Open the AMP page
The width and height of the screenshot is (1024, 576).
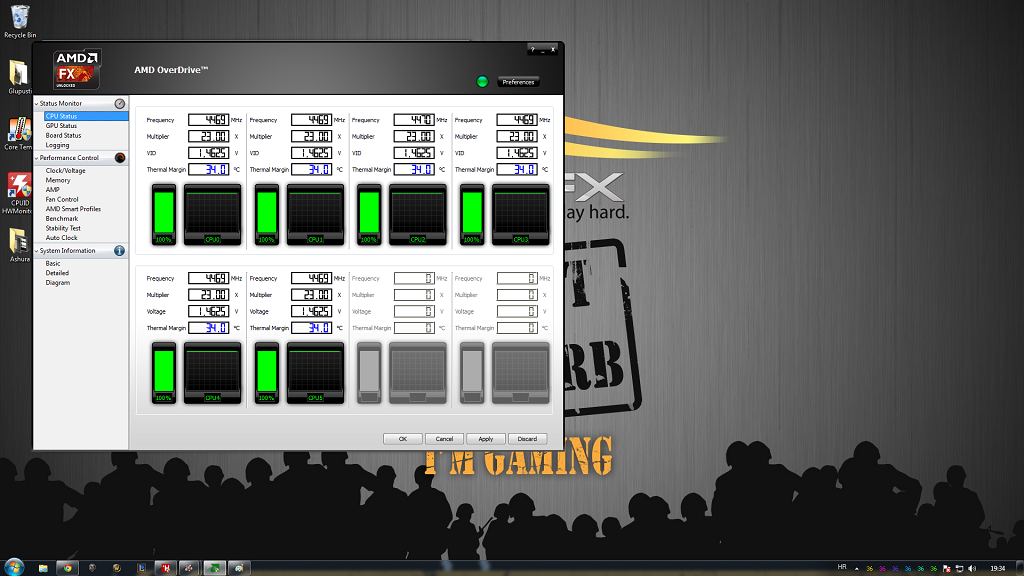[x=52, y=189]
